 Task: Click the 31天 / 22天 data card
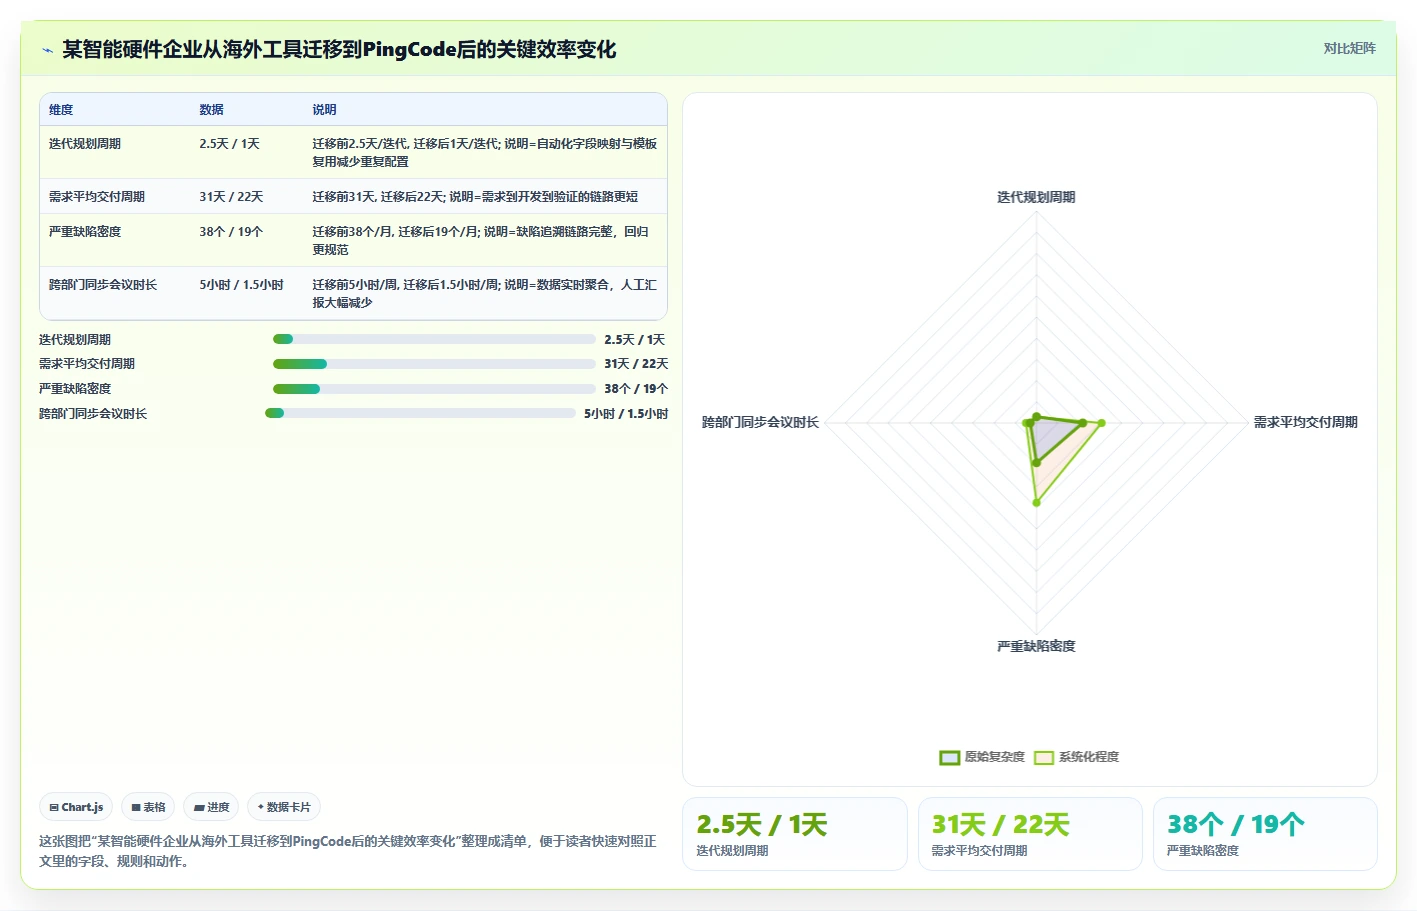coord(1030,834)
